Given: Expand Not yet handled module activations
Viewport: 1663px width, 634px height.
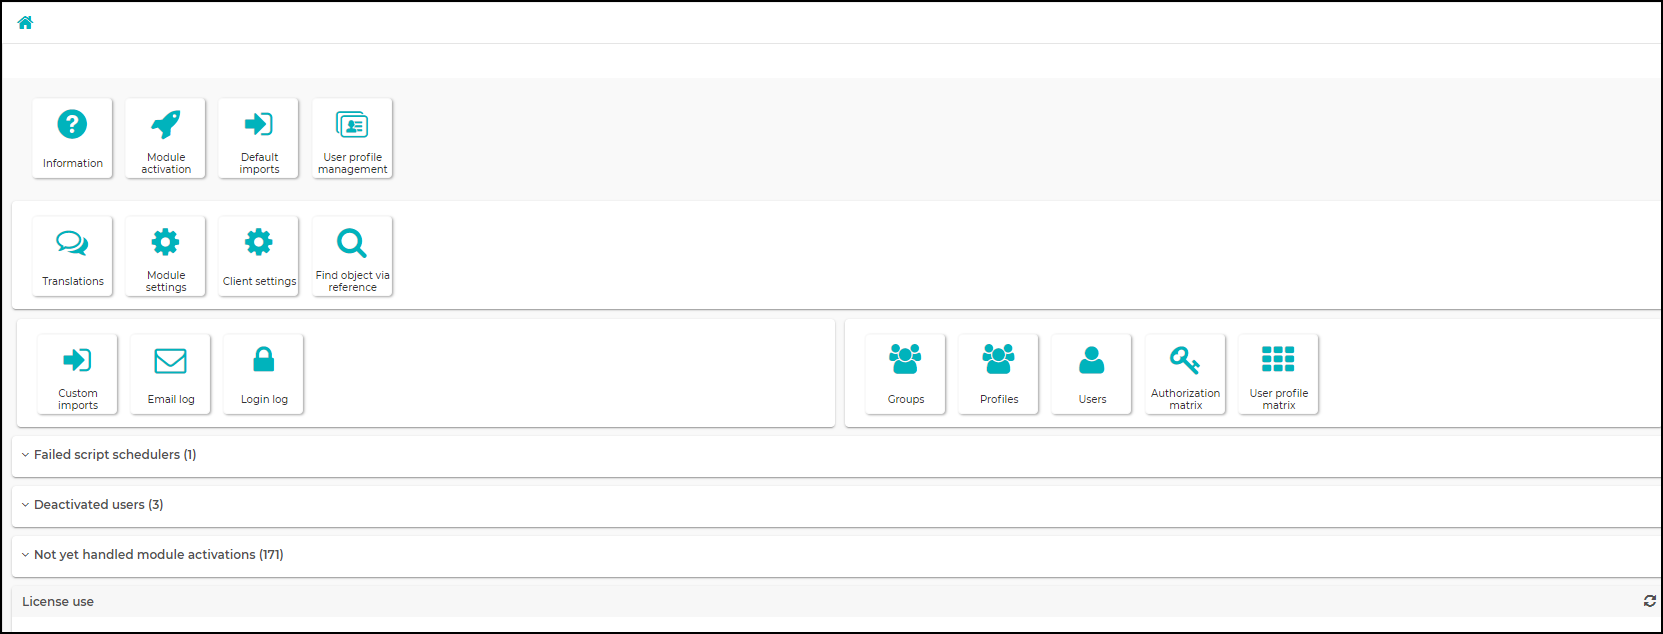Looking at the screenshot, I should [836, 555].
